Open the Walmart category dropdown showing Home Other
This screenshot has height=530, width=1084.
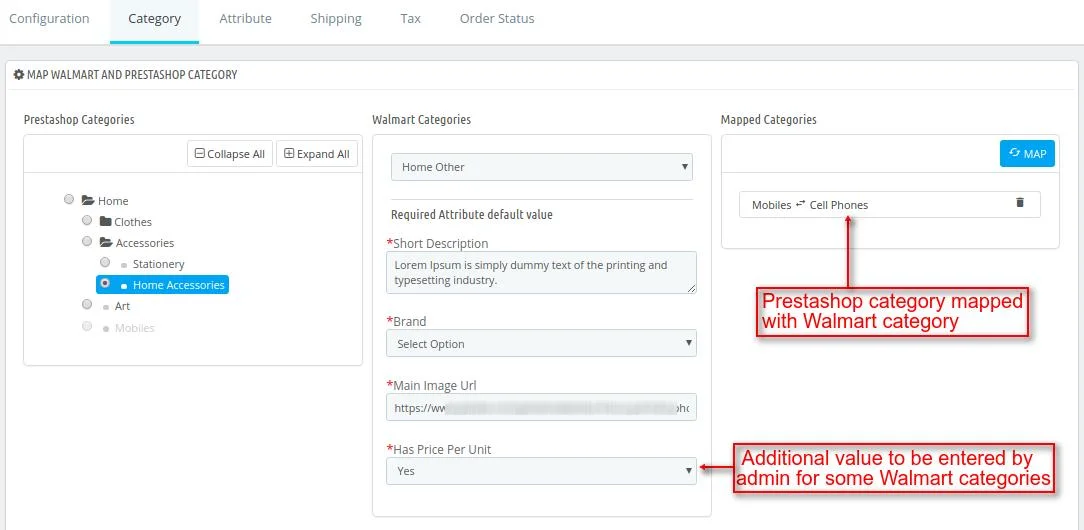click(541, 167)
